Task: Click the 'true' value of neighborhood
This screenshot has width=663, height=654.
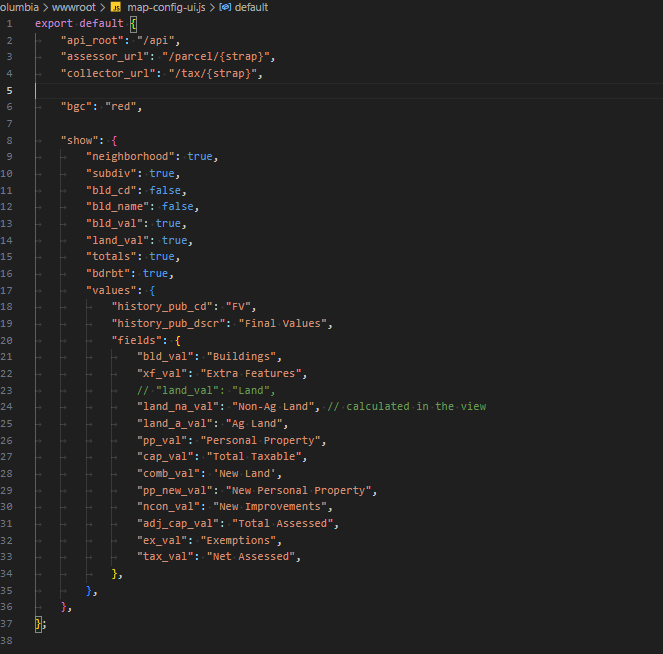Action: (x=200, y=156)
